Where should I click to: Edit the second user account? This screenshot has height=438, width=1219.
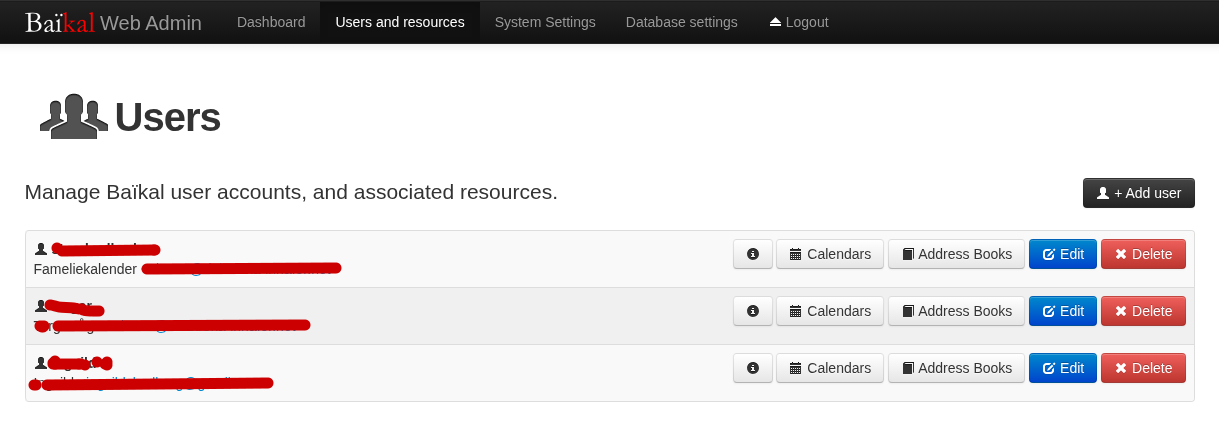tap(1062, 311)
